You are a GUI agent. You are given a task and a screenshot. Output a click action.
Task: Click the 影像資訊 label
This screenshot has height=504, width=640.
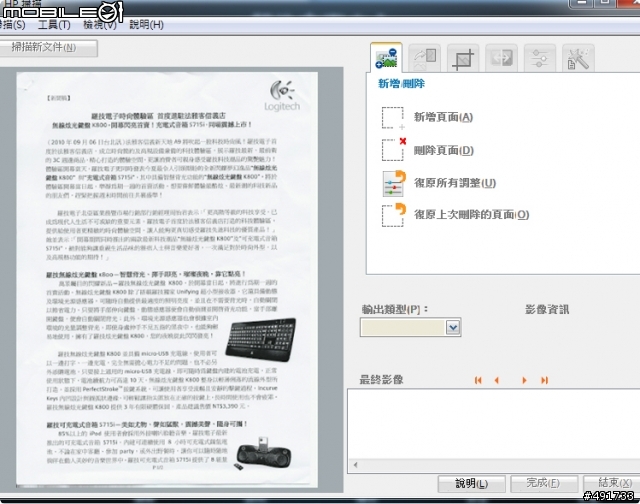pos(547,309)
